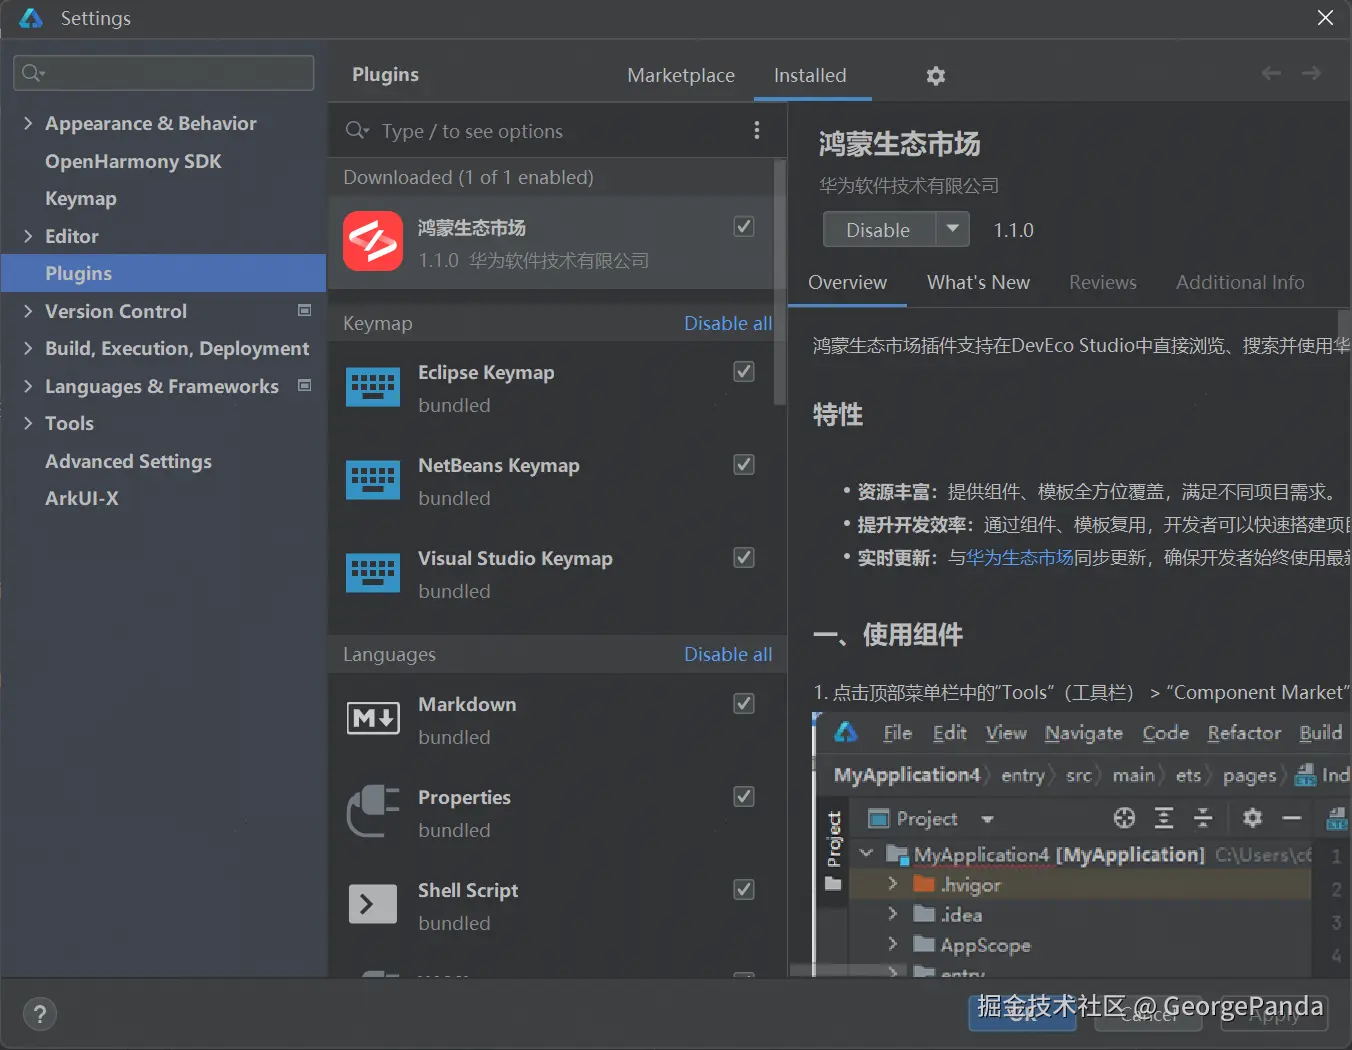Expand the Tools settings node
Viewport: 1352px width, 1050px height.
(28, 423)
